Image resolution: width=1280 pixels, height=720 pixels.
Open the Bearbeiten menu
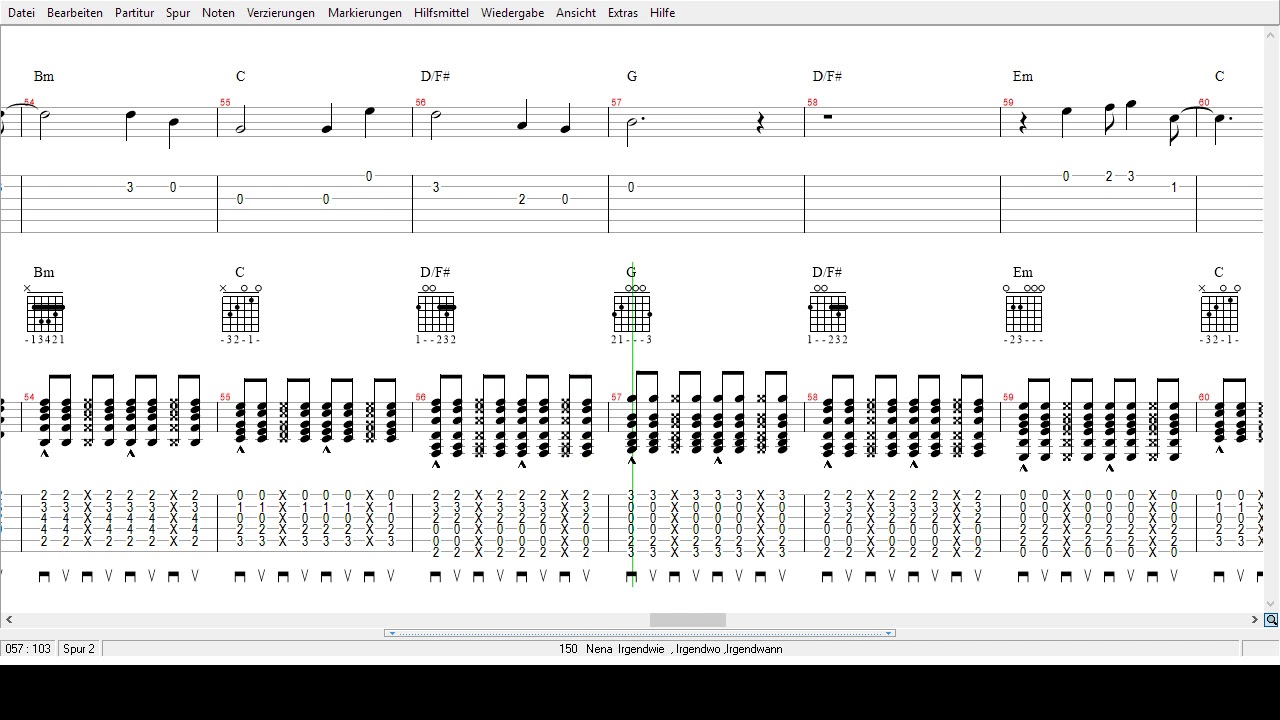(x=75, y=13)
